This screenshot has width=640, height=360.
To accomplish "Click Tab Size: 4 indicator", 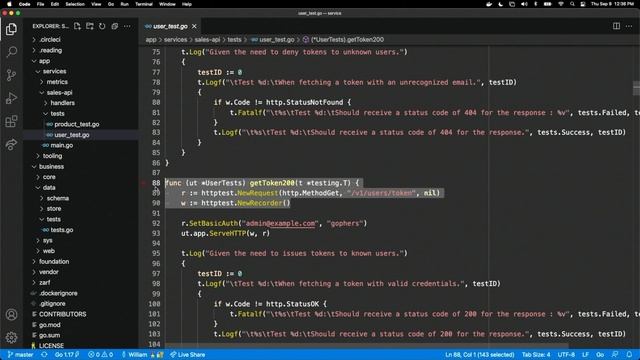I will [536, 355].
